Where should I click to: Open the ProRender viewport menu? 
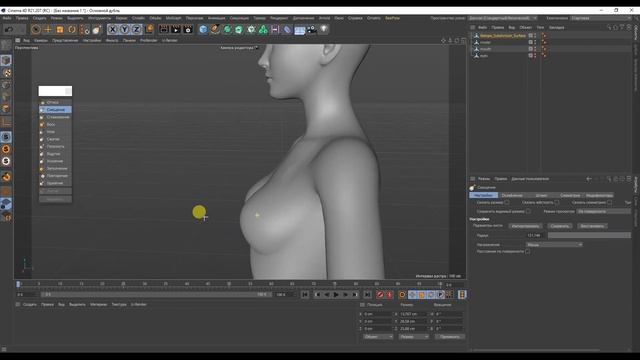(x=149, y=40)
